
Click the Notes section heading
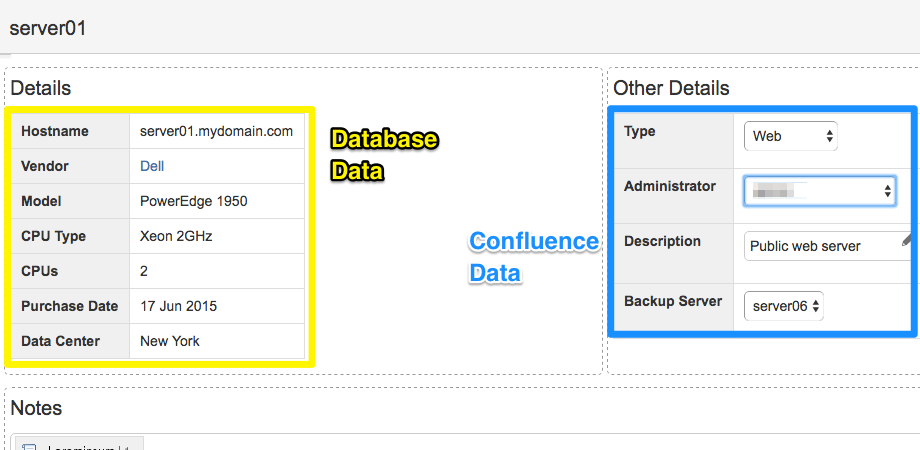pyautogui.click(x=36, y=408)
